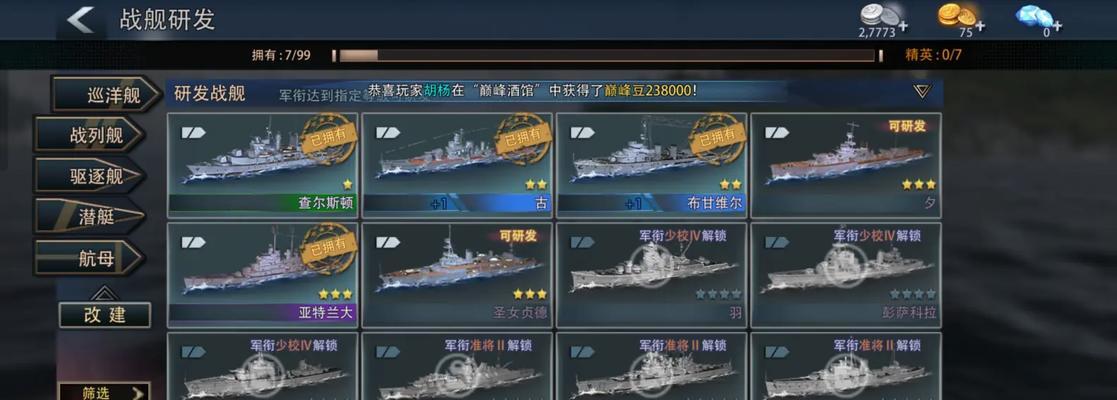Viewport: 1117px width, 400px height.
Task: Add silver coins with the plus icon
Action: point(903,26)
